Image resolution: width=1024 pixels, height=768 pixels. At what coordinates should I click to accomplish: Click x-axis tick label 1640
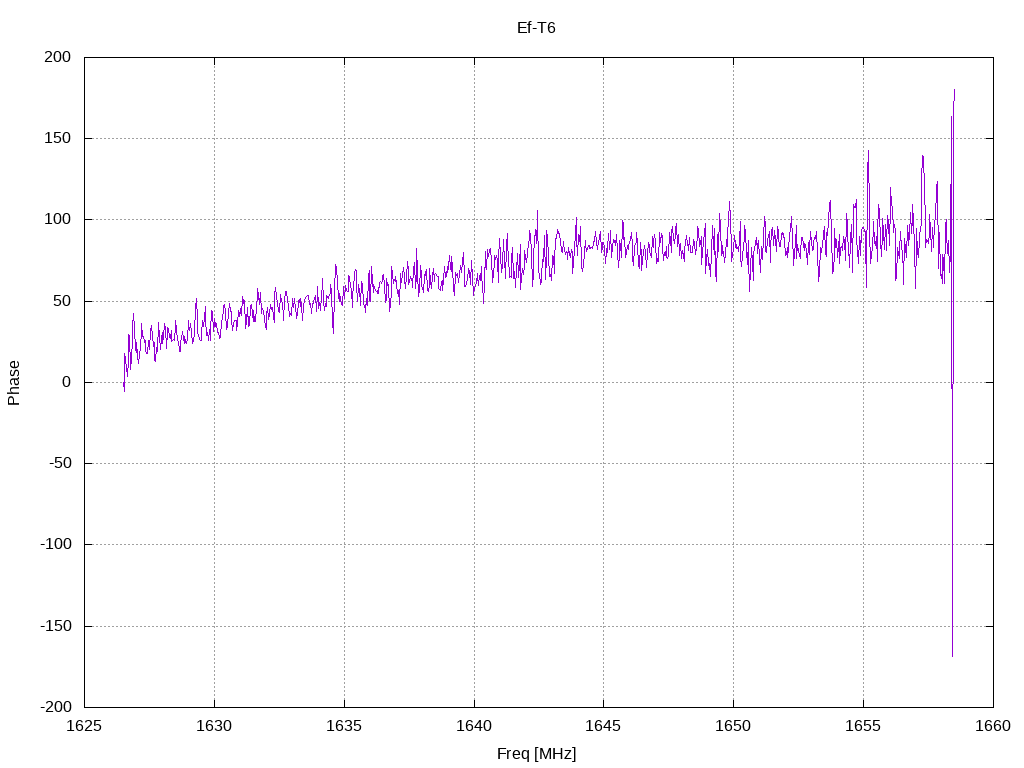click(474, 726)
